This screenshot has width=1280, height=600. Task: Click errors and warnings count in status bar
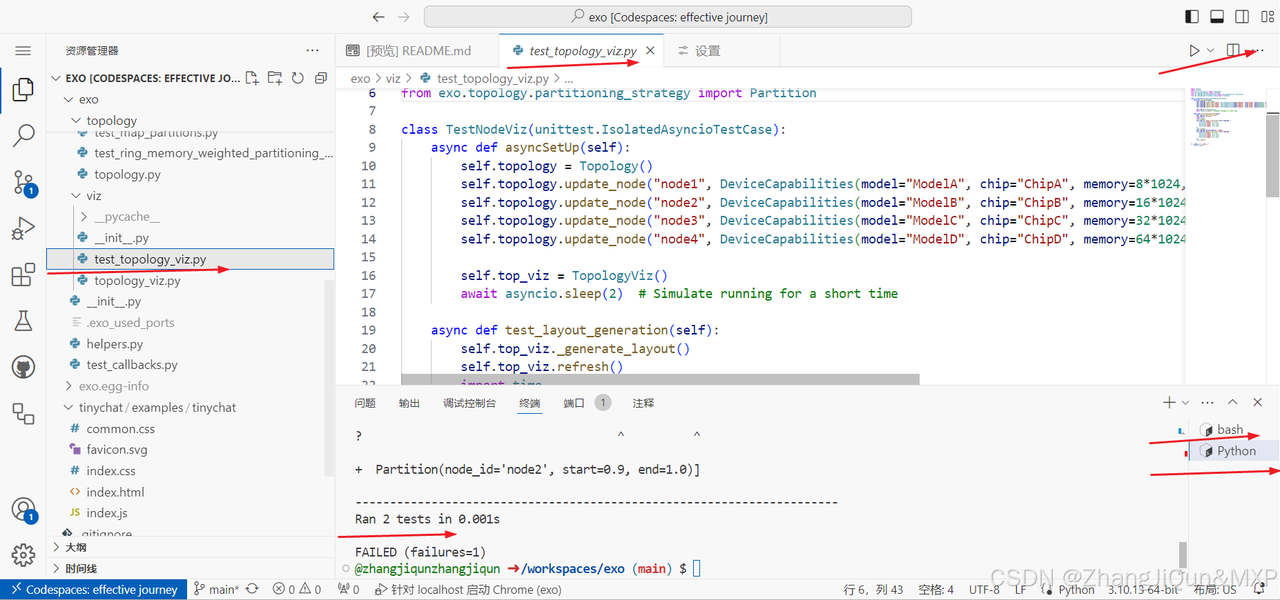(297, 589)
